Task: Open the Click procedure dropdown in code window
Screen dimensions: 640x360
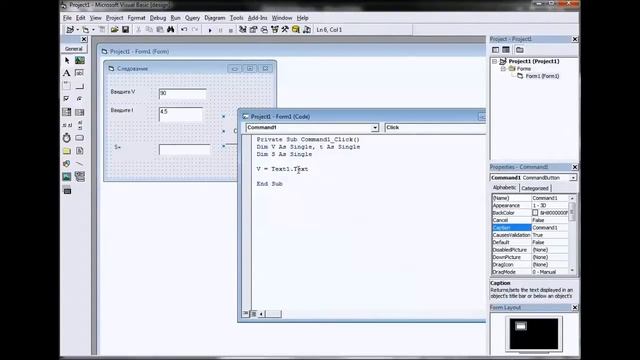Action: [x=435, y=128]
